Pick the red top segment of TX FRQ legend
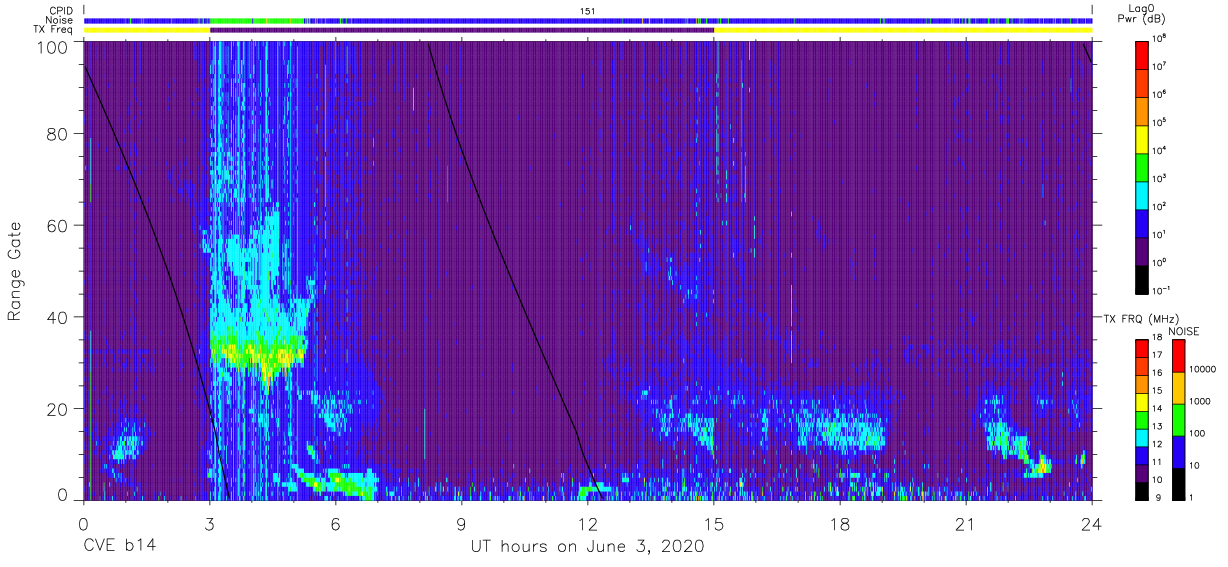The image size is (1228, 567). [x=1143, y=348]
